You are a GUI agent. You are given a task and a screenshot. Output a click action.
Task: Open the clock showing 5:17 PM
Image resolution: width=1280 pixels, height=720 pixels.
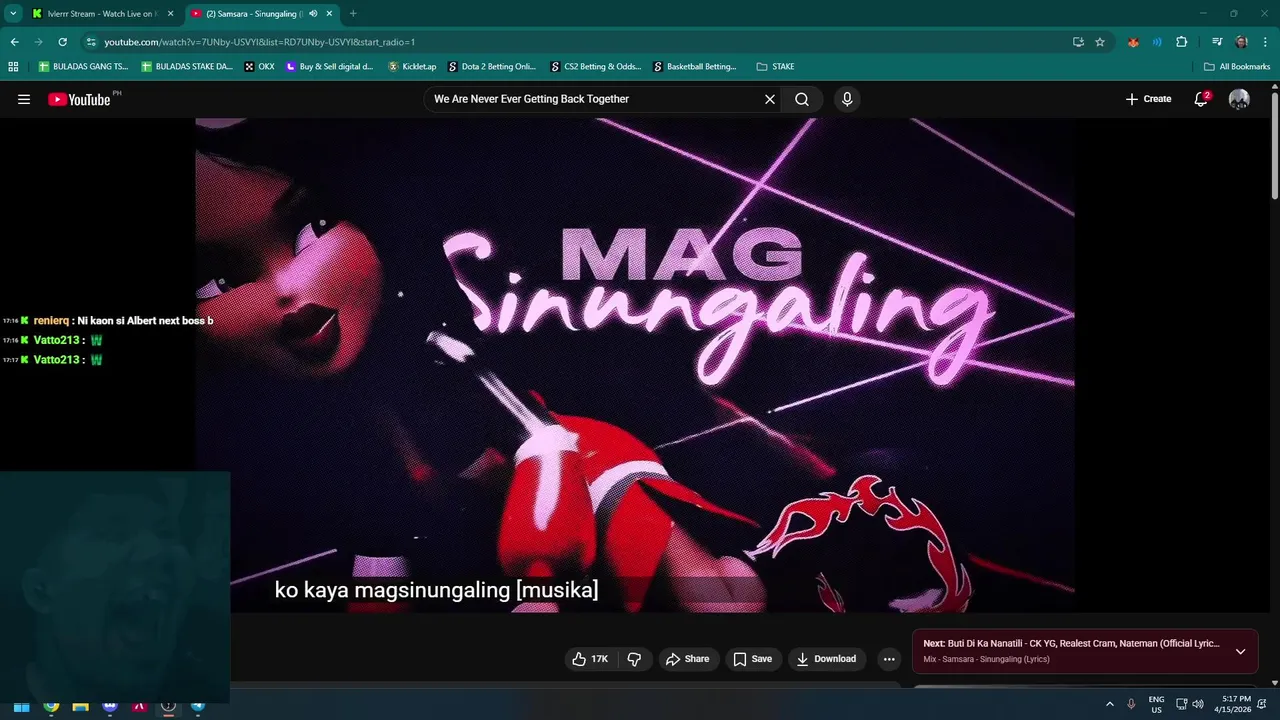click(x=1232, y=704)
